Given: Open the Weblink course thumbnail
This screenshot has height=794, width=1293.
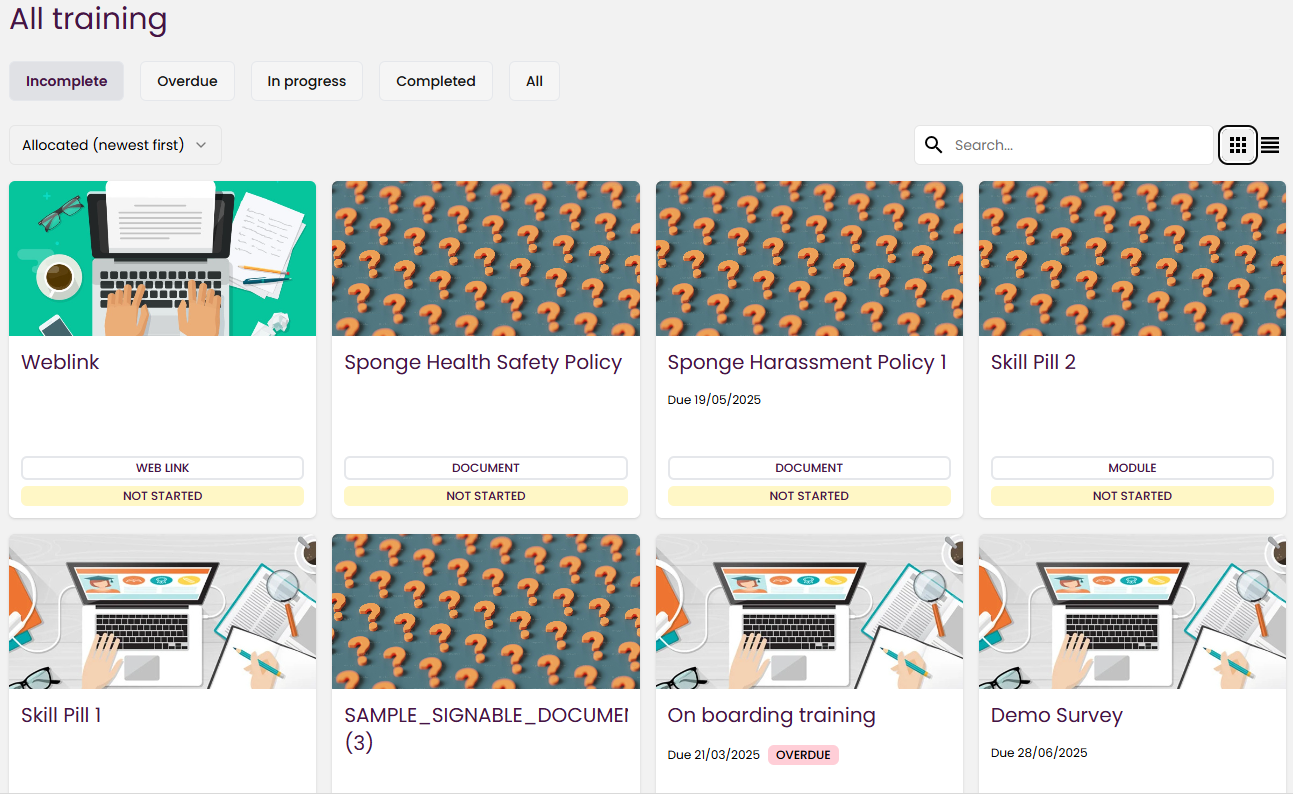Looking at the screenshot, I should pos(162,258).
